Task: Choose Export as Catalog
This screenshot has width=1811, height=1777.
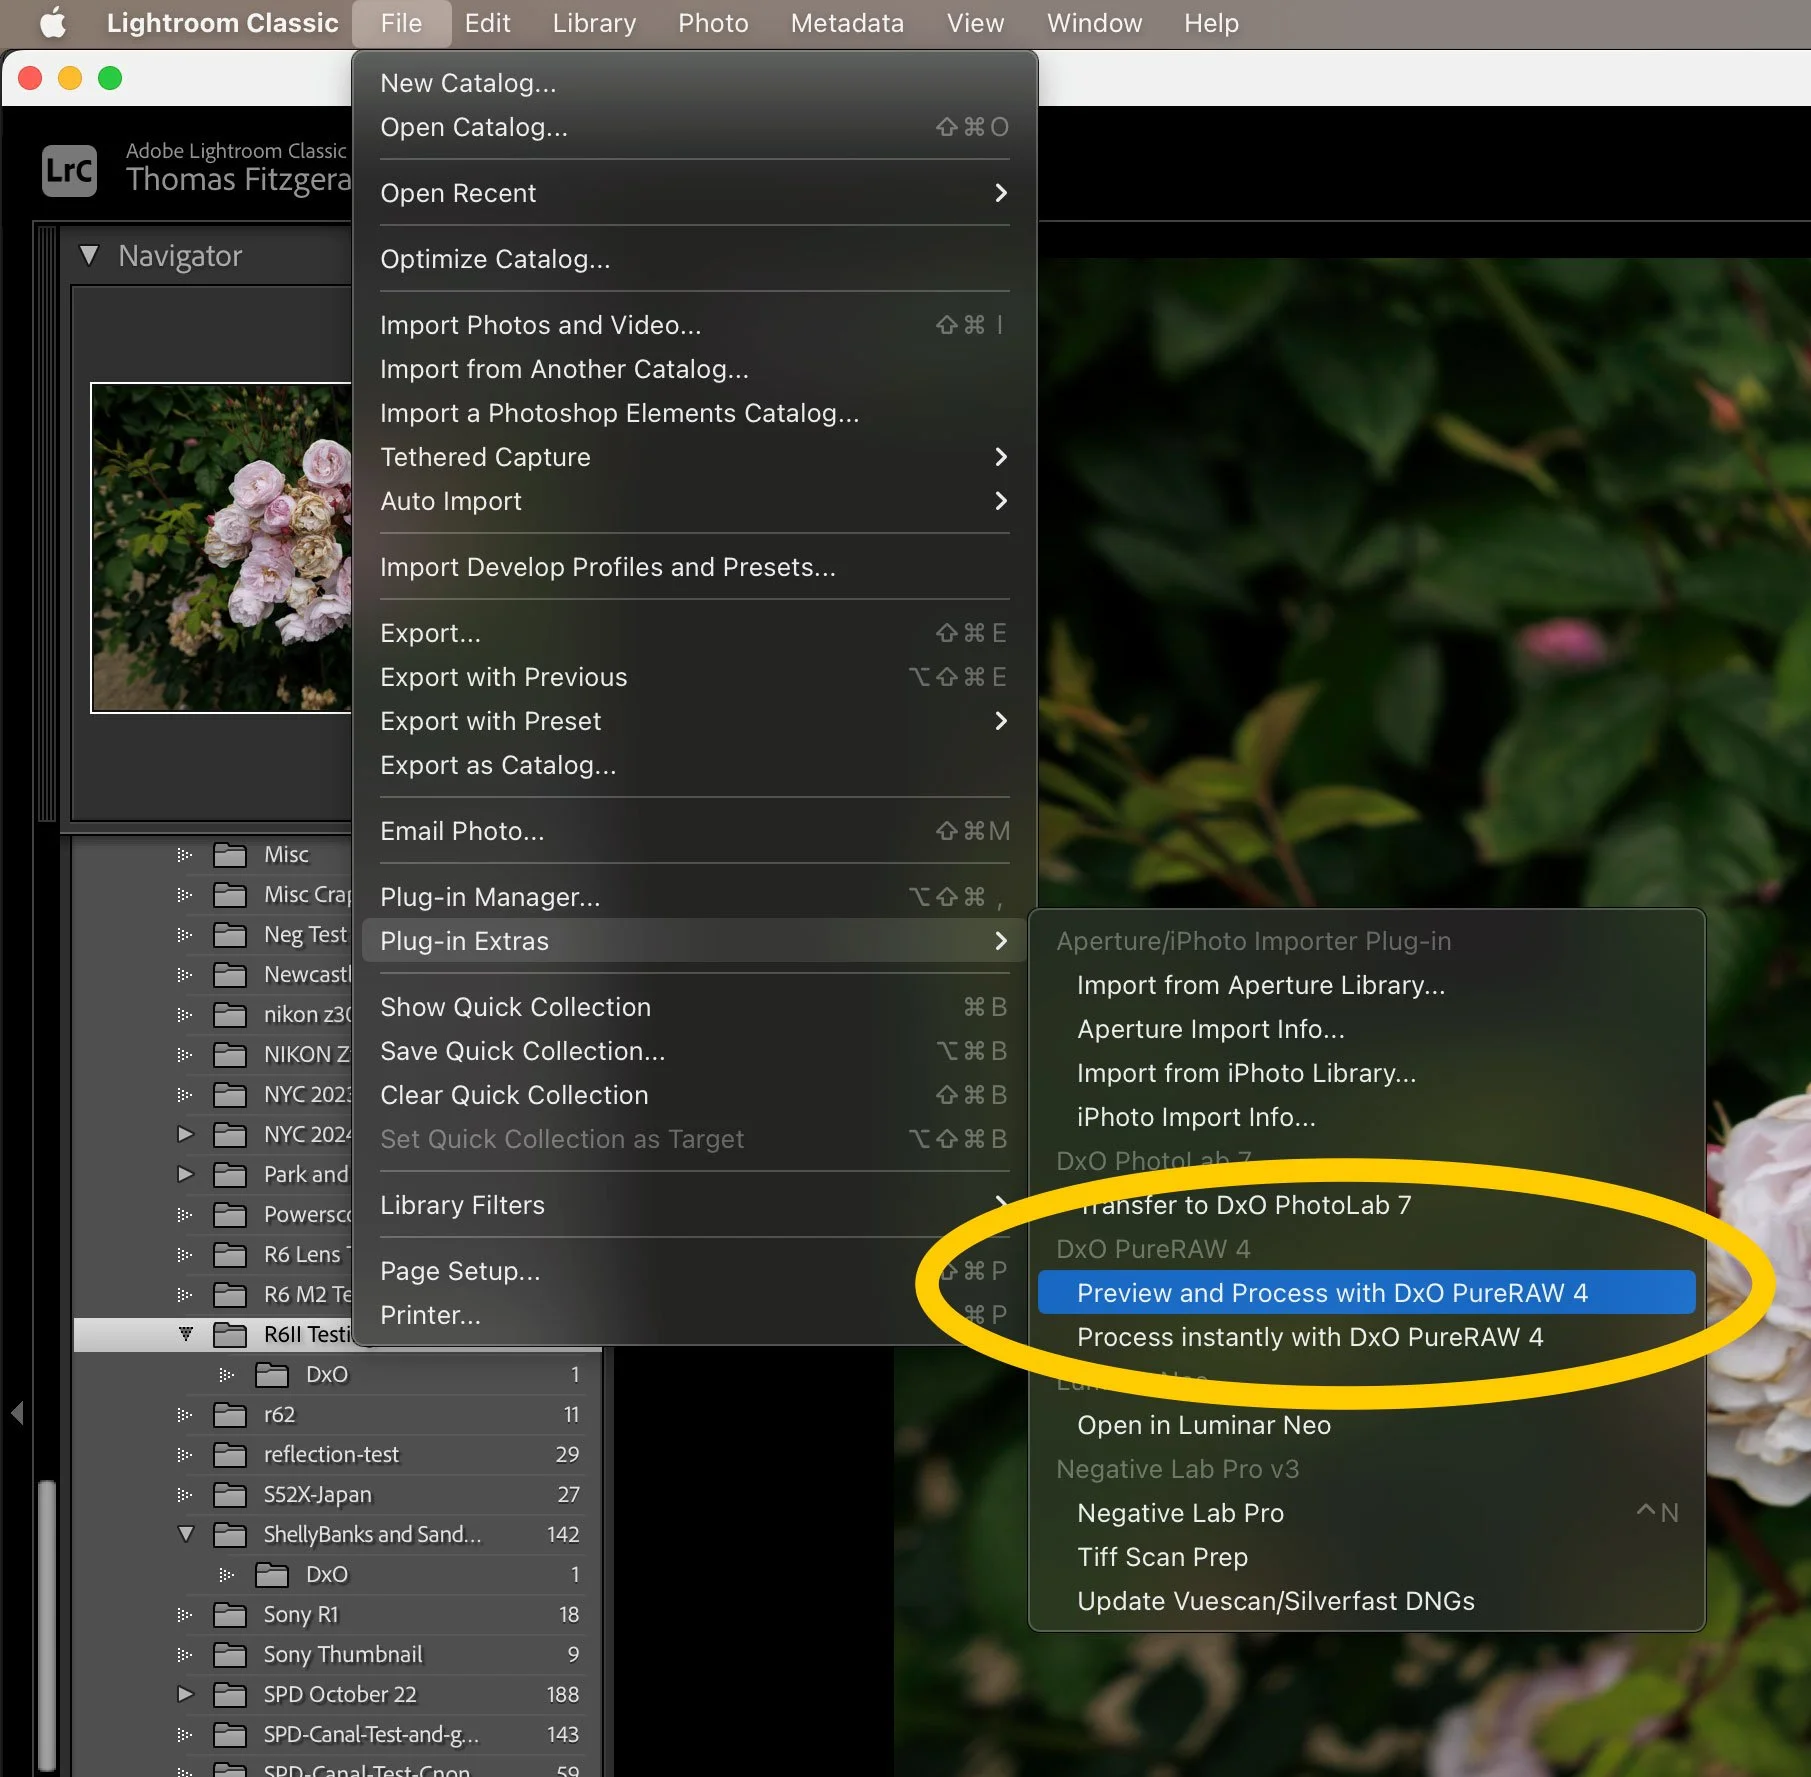Action: click(x=694, y=765)
